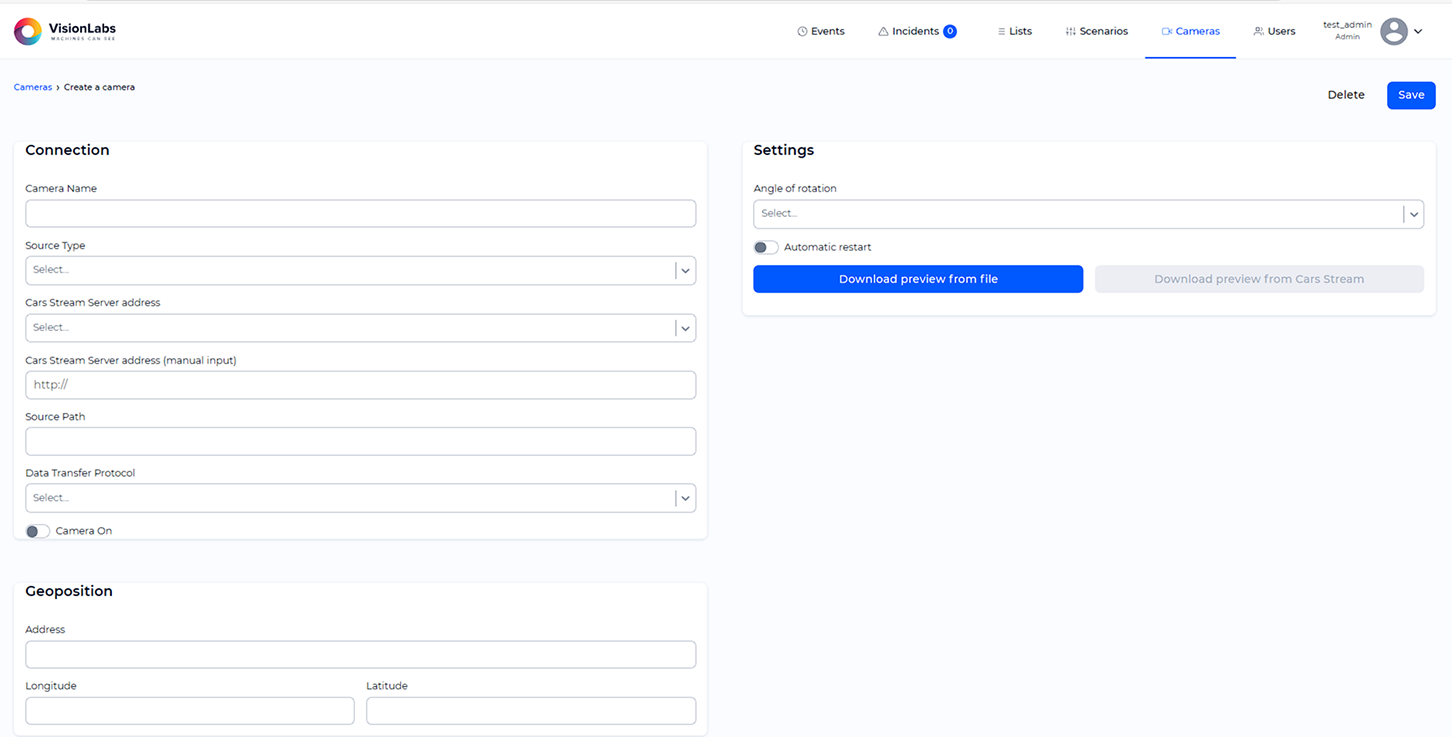
Task: Click the Cameras icon in the navigation bar
Action: [1165, 31]
